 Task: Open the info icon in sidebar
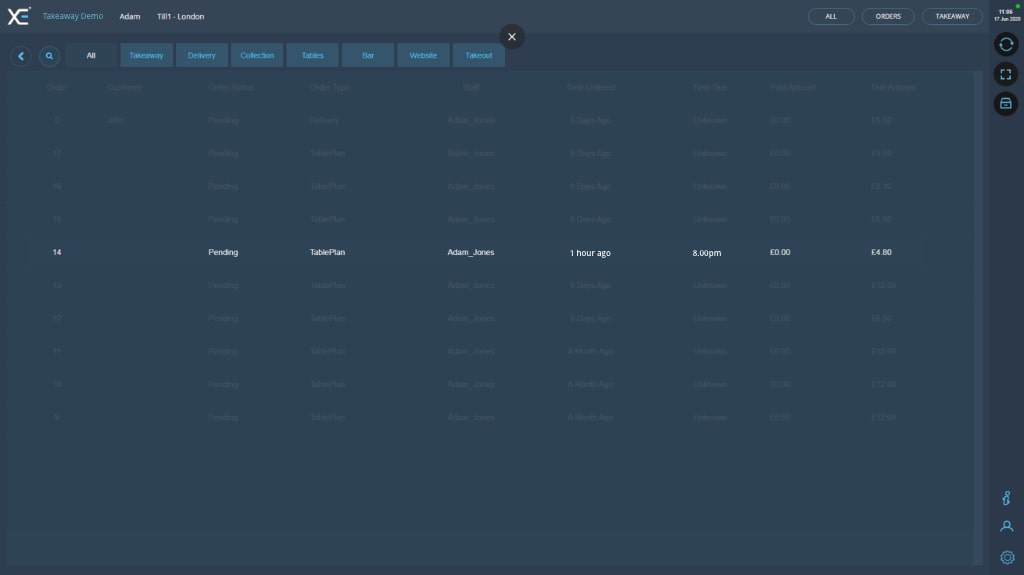1006,498
